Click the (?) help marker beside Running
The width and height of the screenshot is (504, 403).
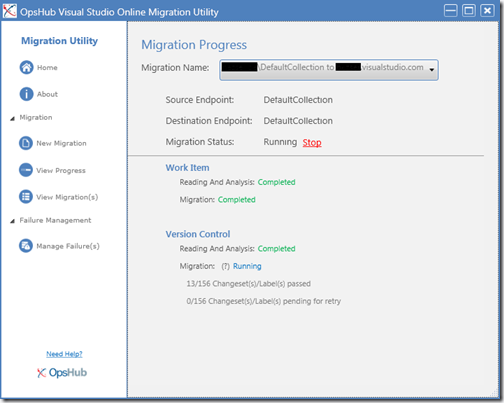point(226,266)
